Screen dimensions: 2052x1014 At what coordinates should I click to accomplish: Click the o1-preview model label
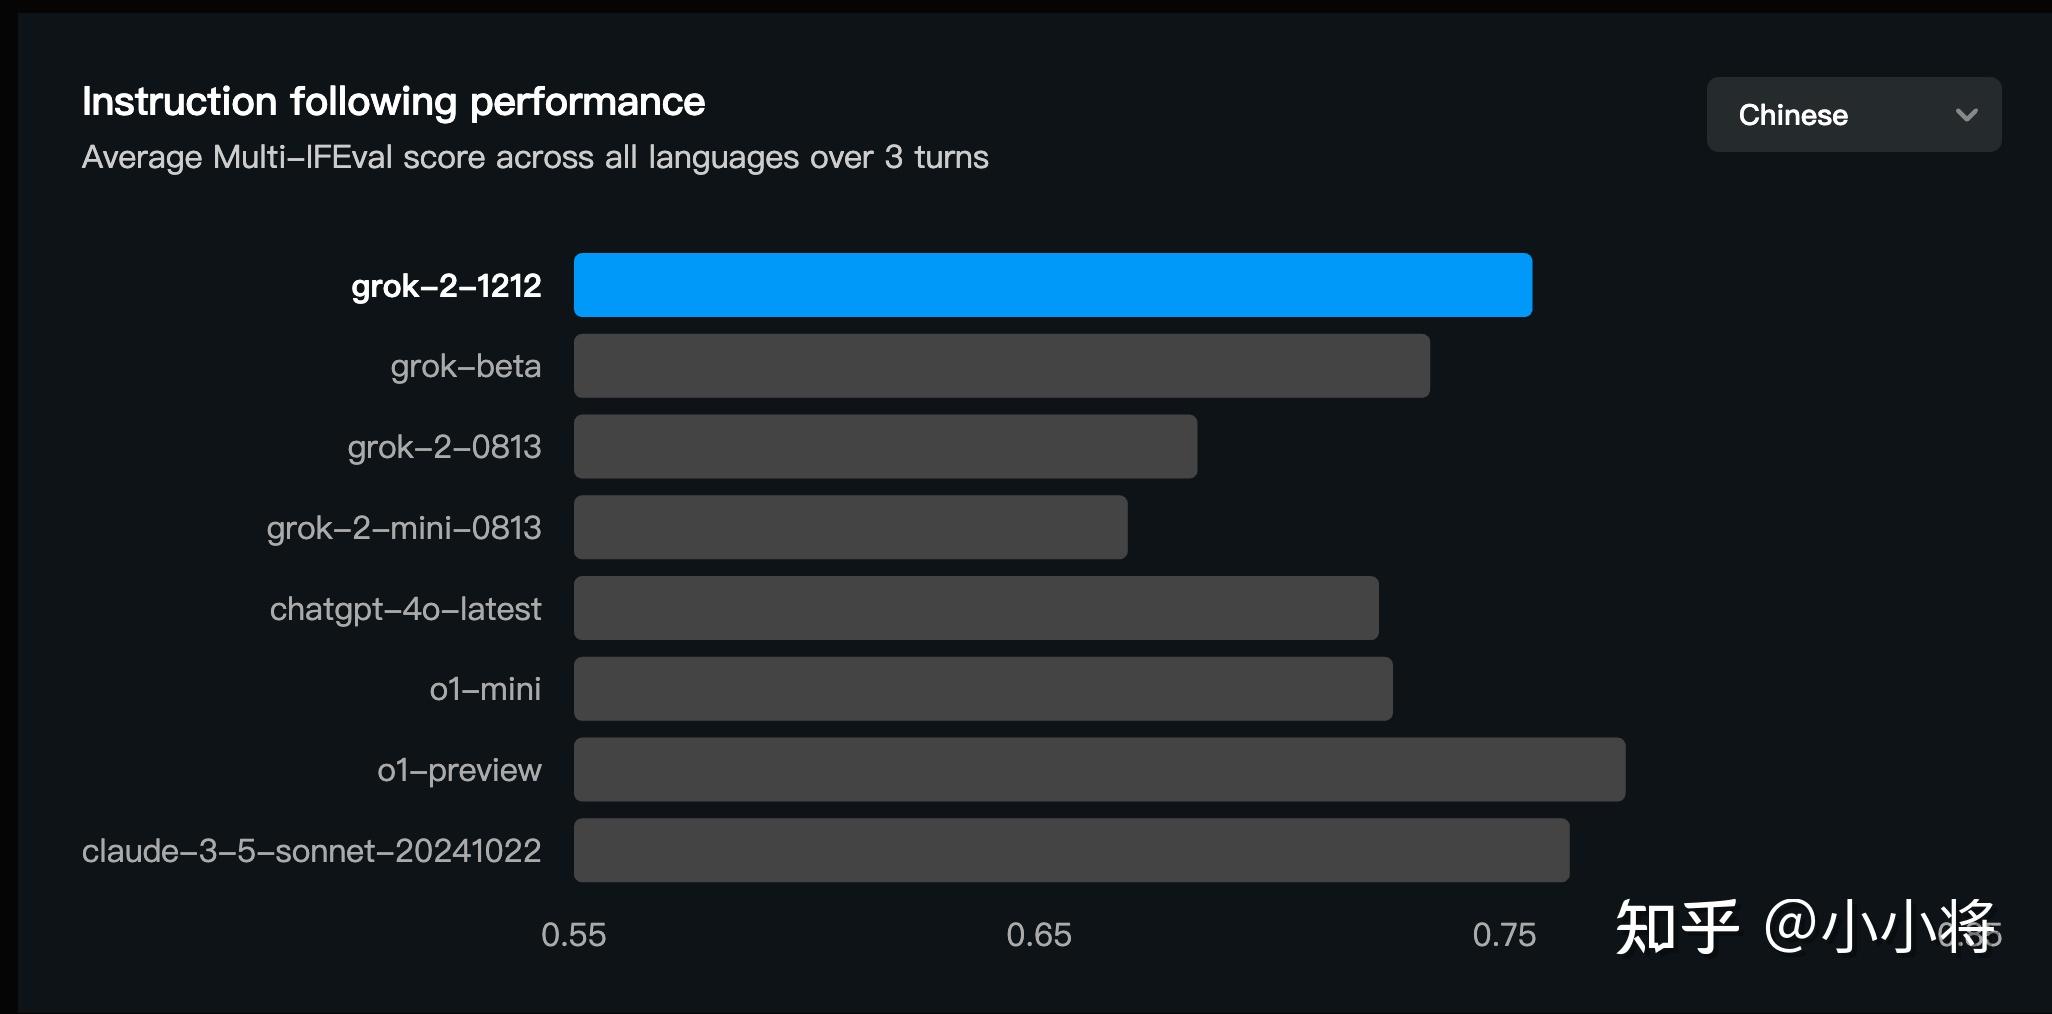(x=459, y=770)
